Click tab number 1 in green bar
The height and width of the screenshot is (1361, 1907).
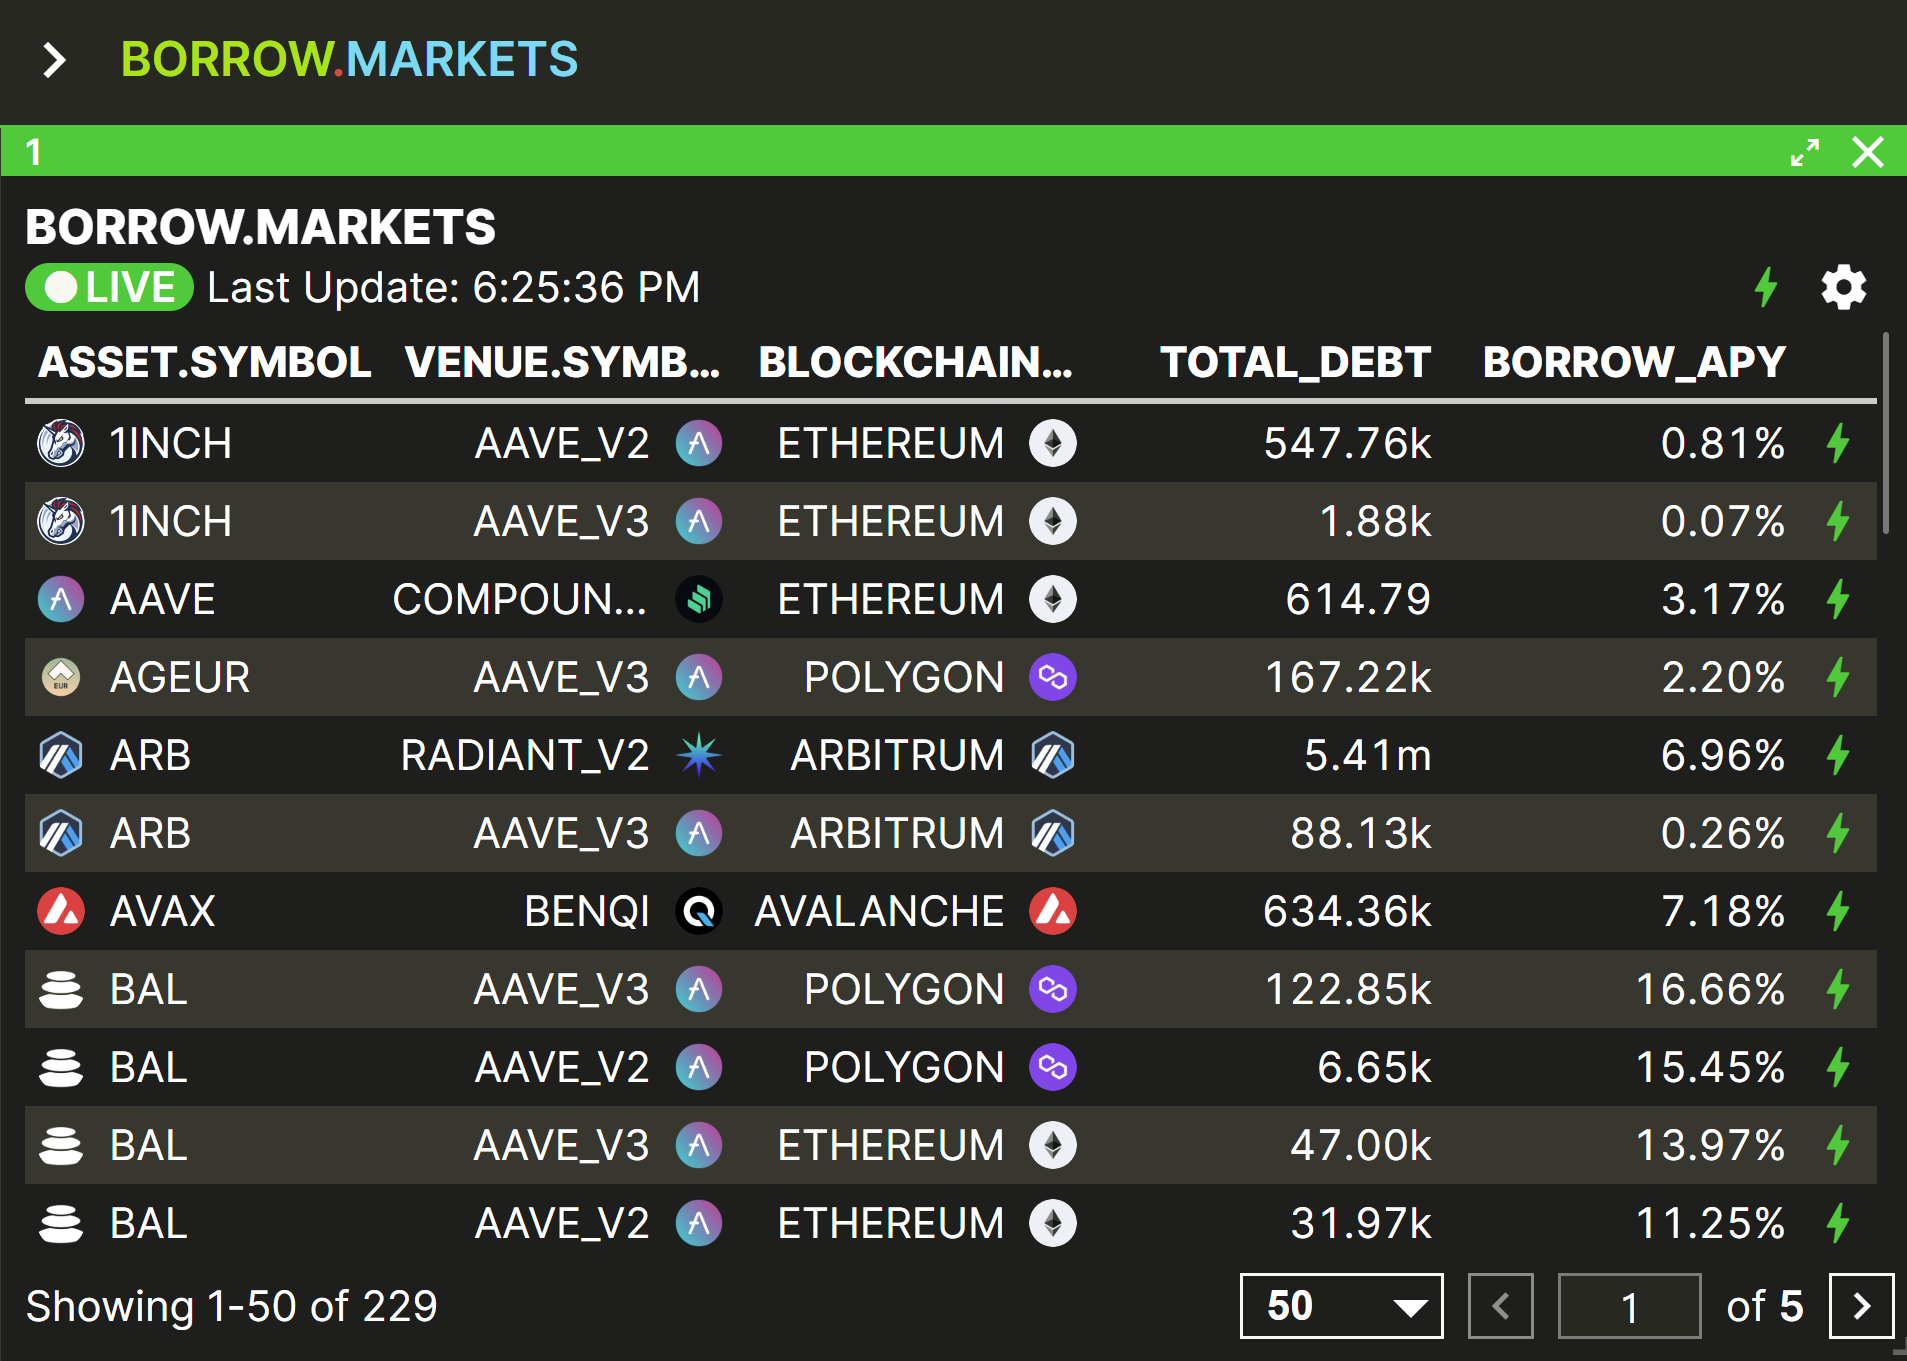pos(34,152)
